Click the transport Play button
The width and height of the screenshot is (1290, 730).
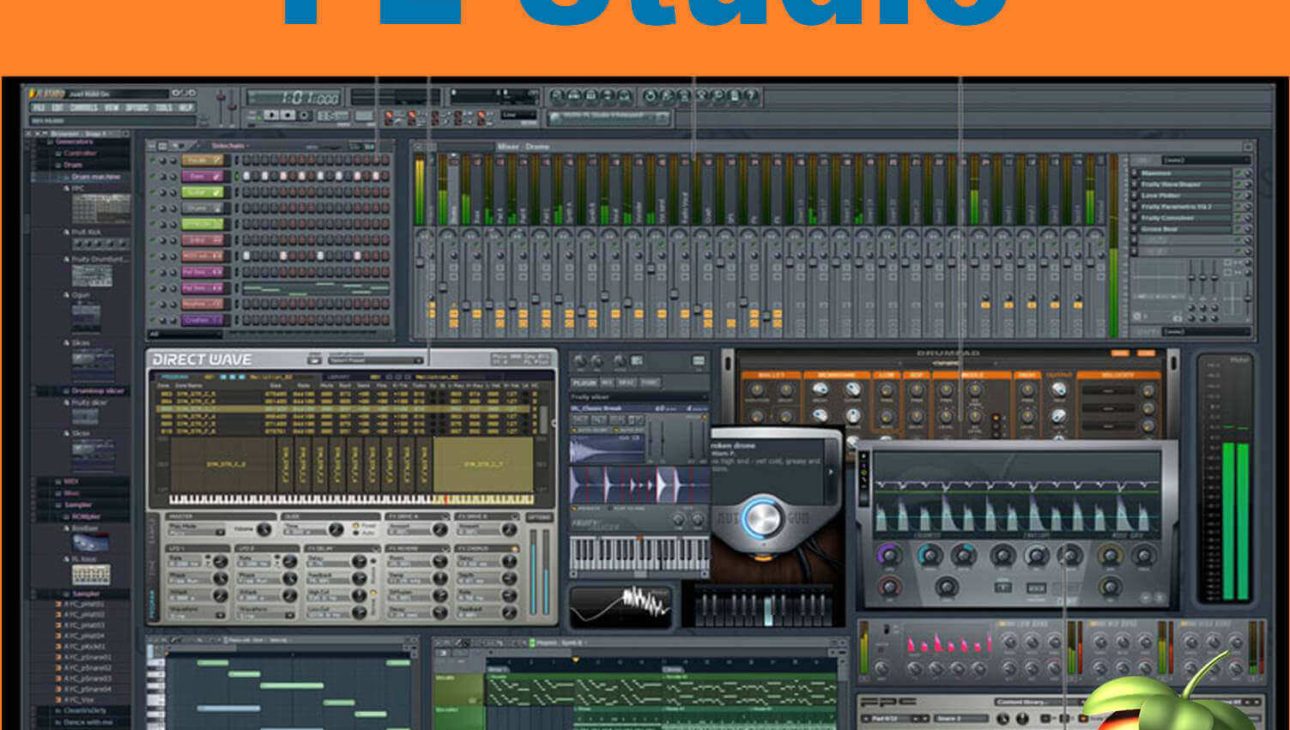tap(271, 115)
